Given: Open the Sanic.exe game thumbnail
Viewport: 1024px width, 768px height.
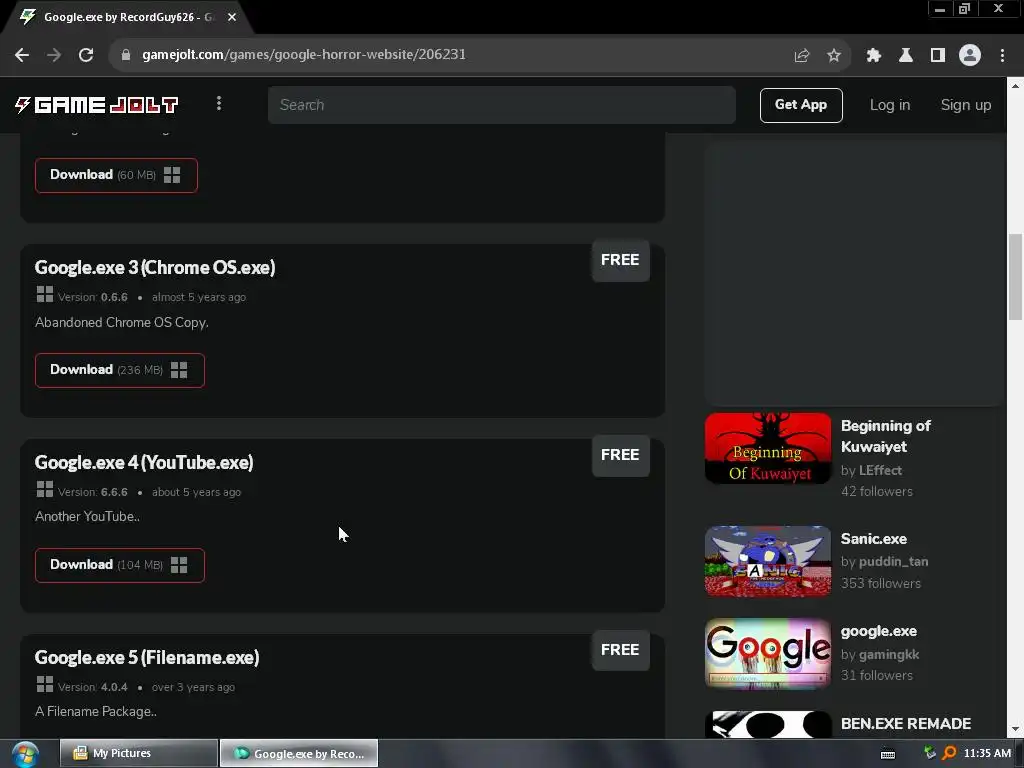Looking at the screenshot, I should 768,561.
